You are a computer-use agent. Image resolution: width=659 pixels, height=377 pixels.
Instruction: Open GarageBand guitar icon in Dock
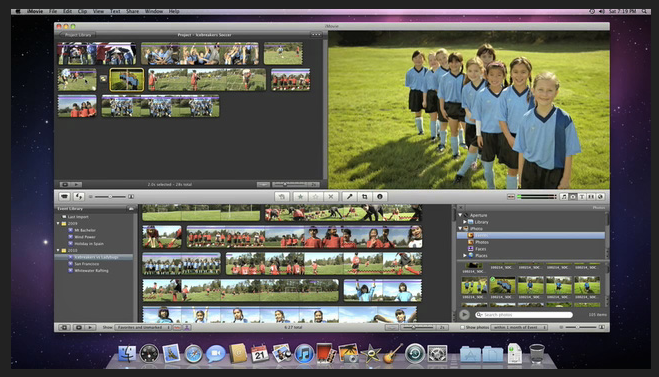[x=393, y=353]
